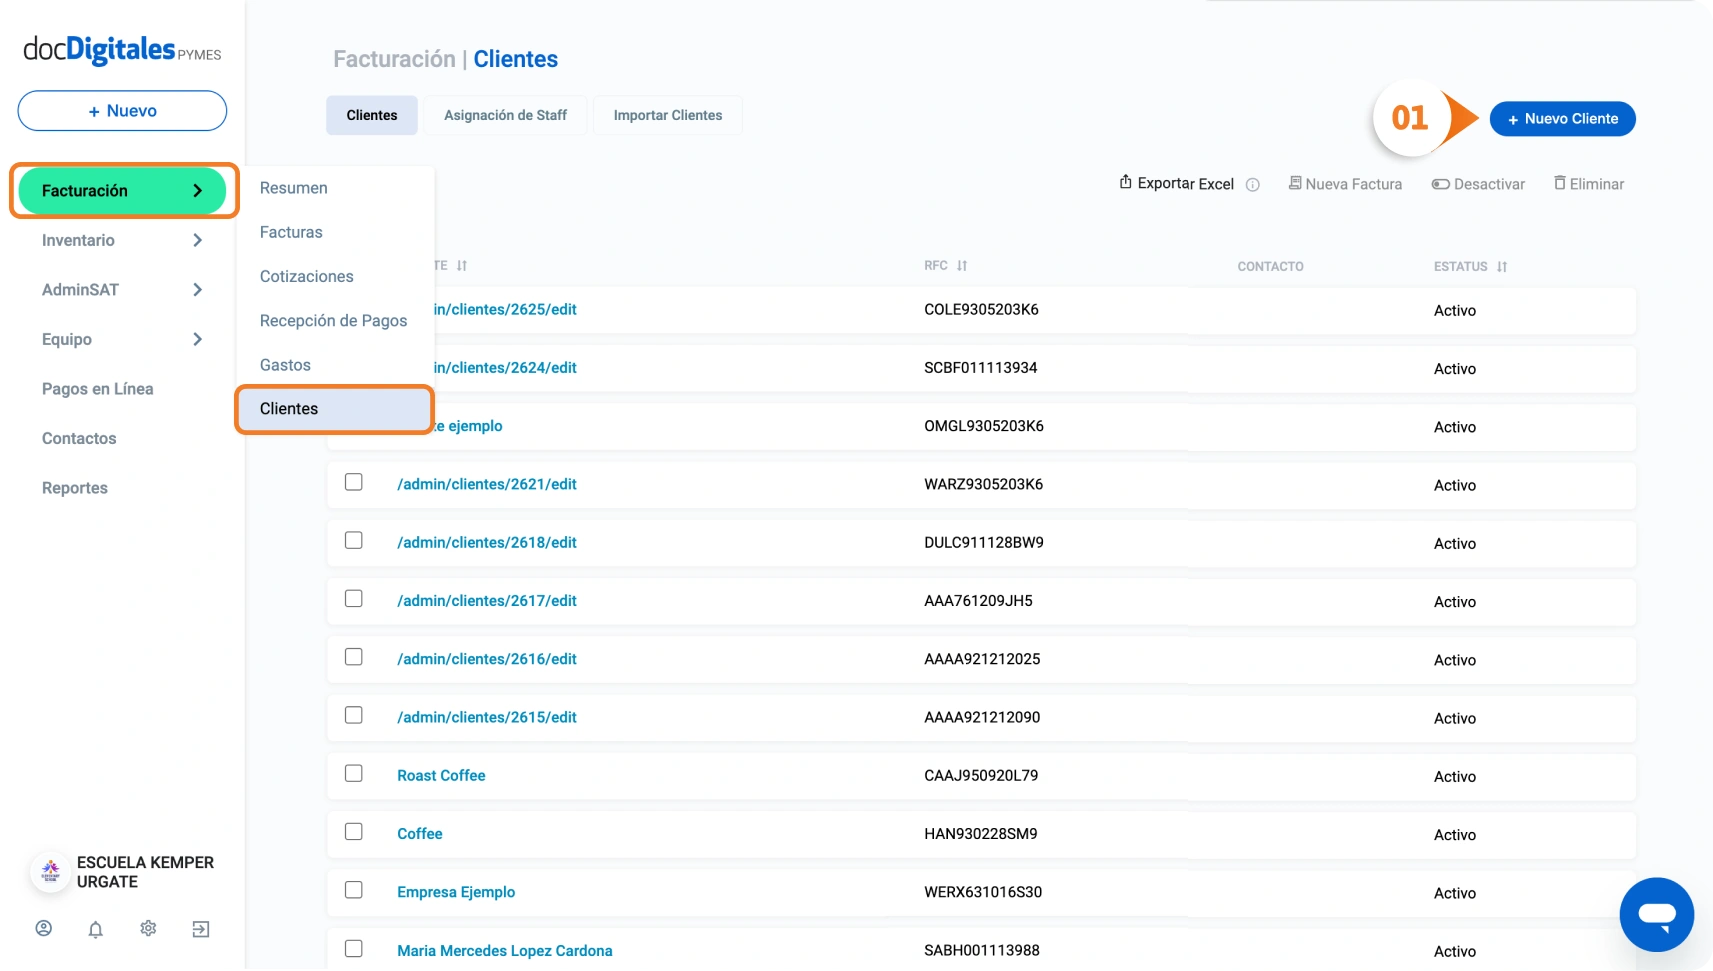This screenshot has height=971, width=1713.
Task: Open Facturas in the submenu
Action: pyautogui.click(x=291, y=232)
